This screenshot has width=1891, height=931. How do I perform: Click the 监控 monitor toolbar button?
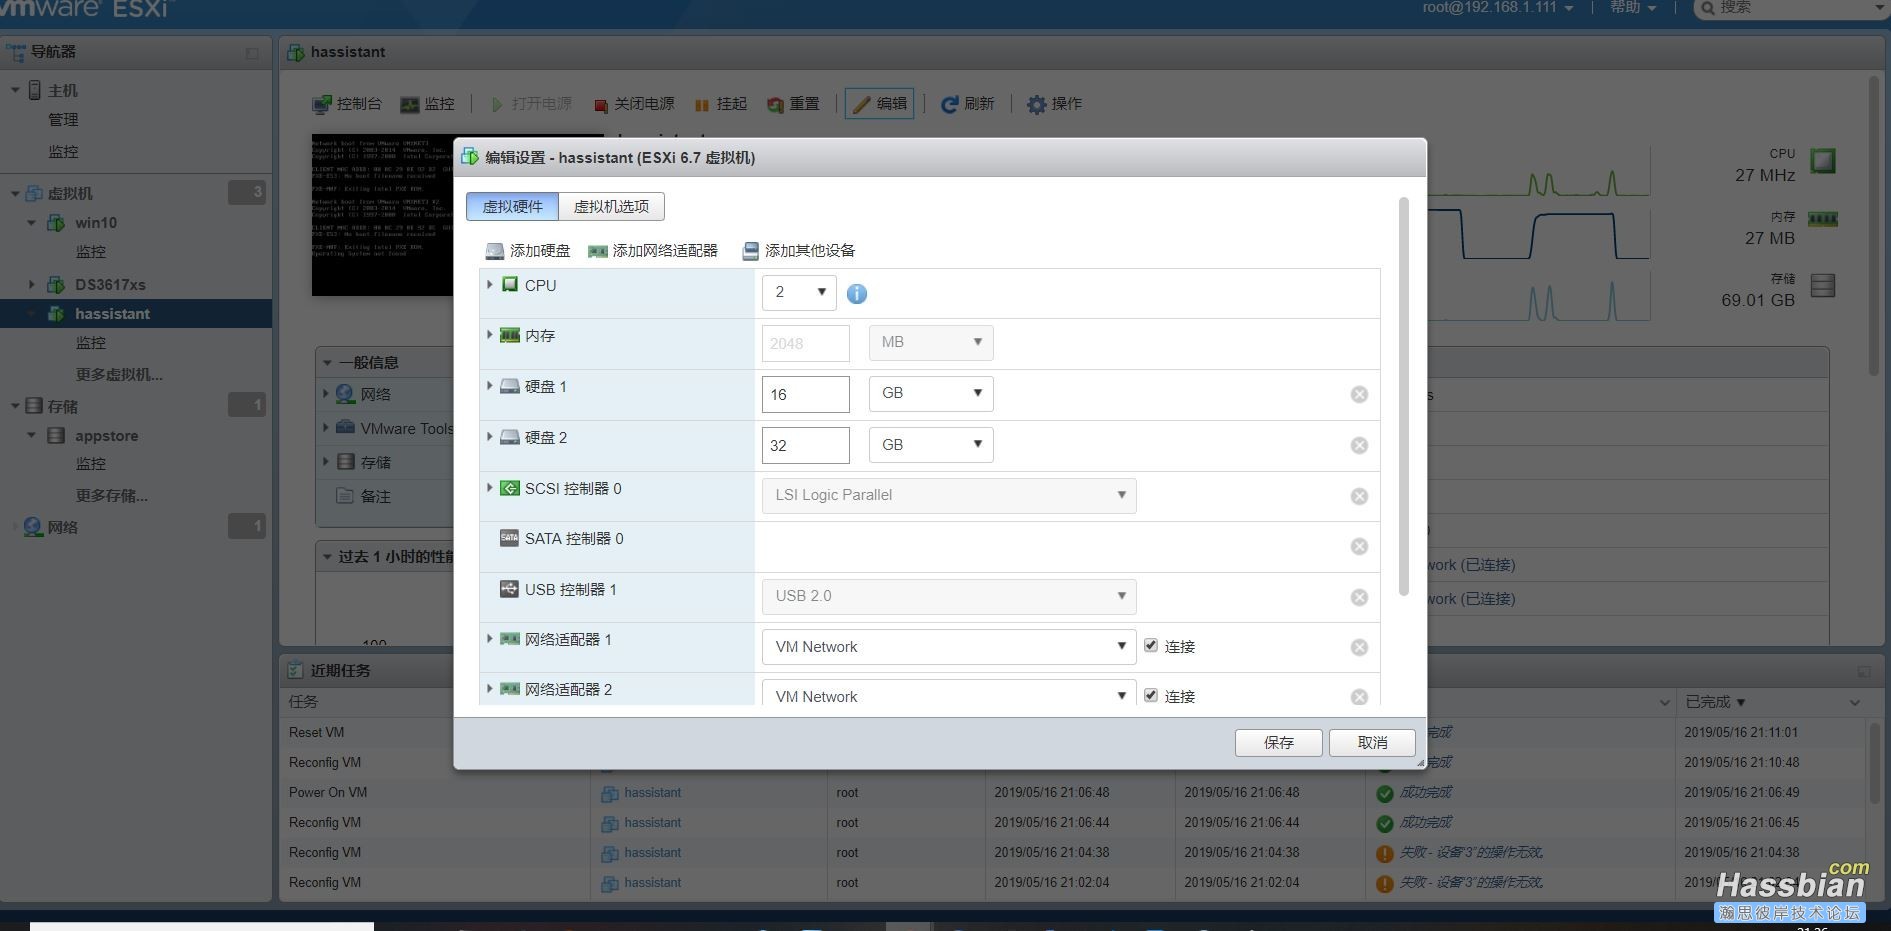[427, 104]
